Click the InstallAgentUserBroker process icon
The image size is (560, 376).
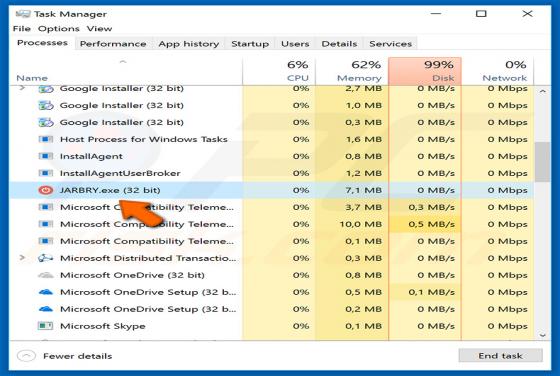tap(46, 173)
